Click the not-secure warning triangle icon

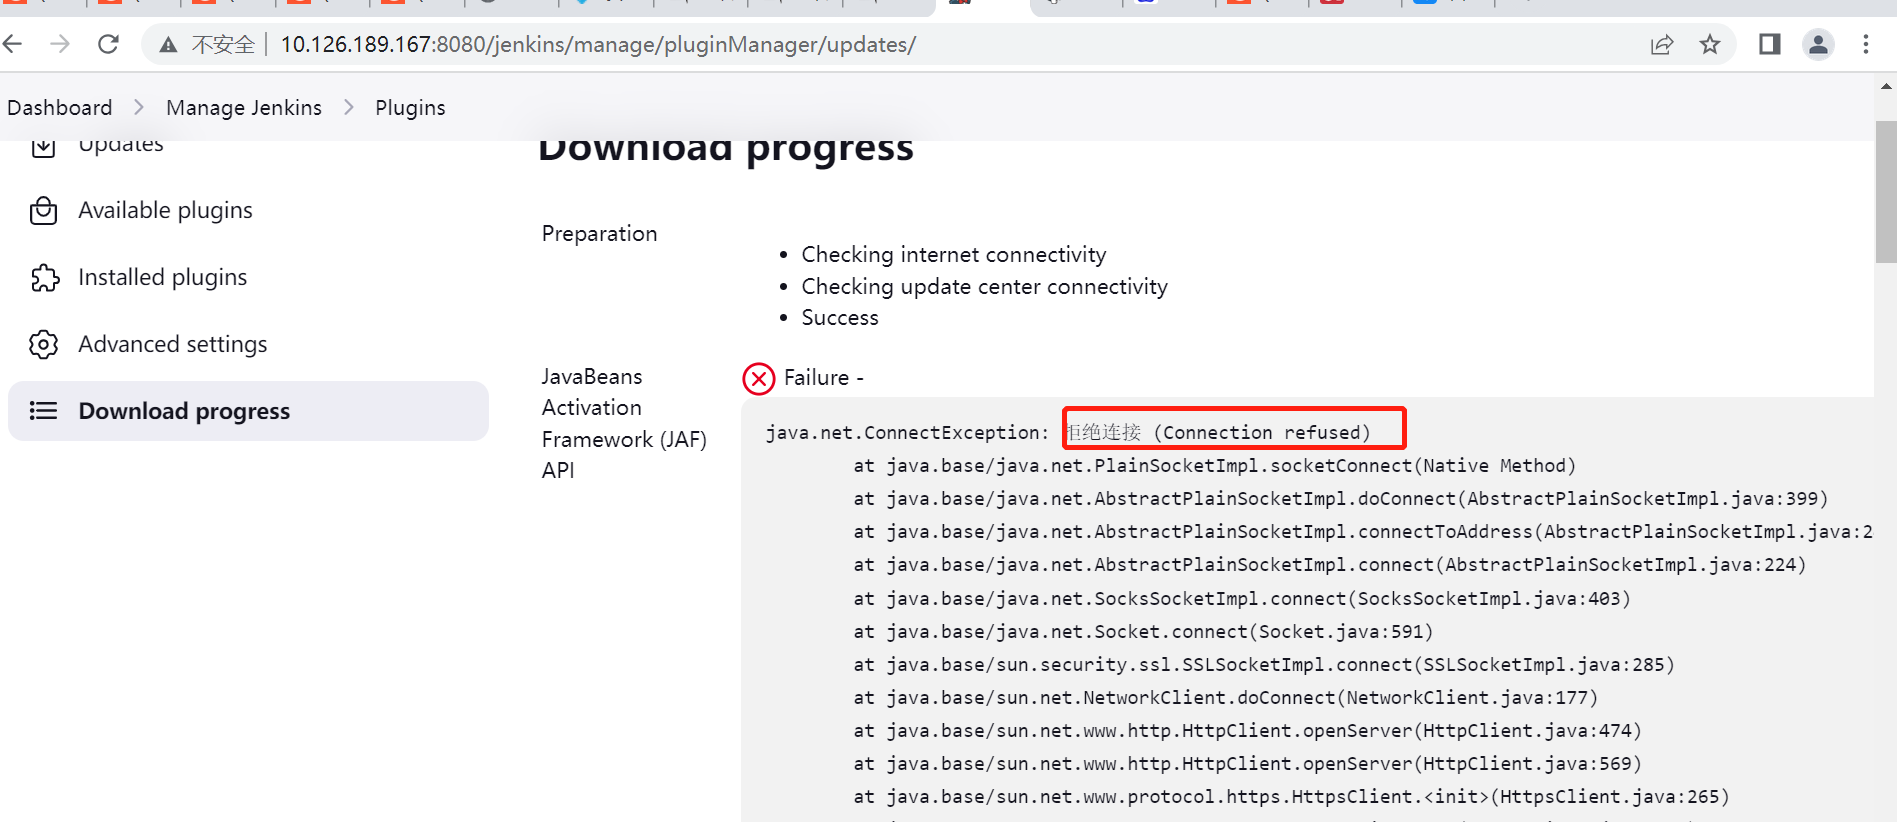169,45
